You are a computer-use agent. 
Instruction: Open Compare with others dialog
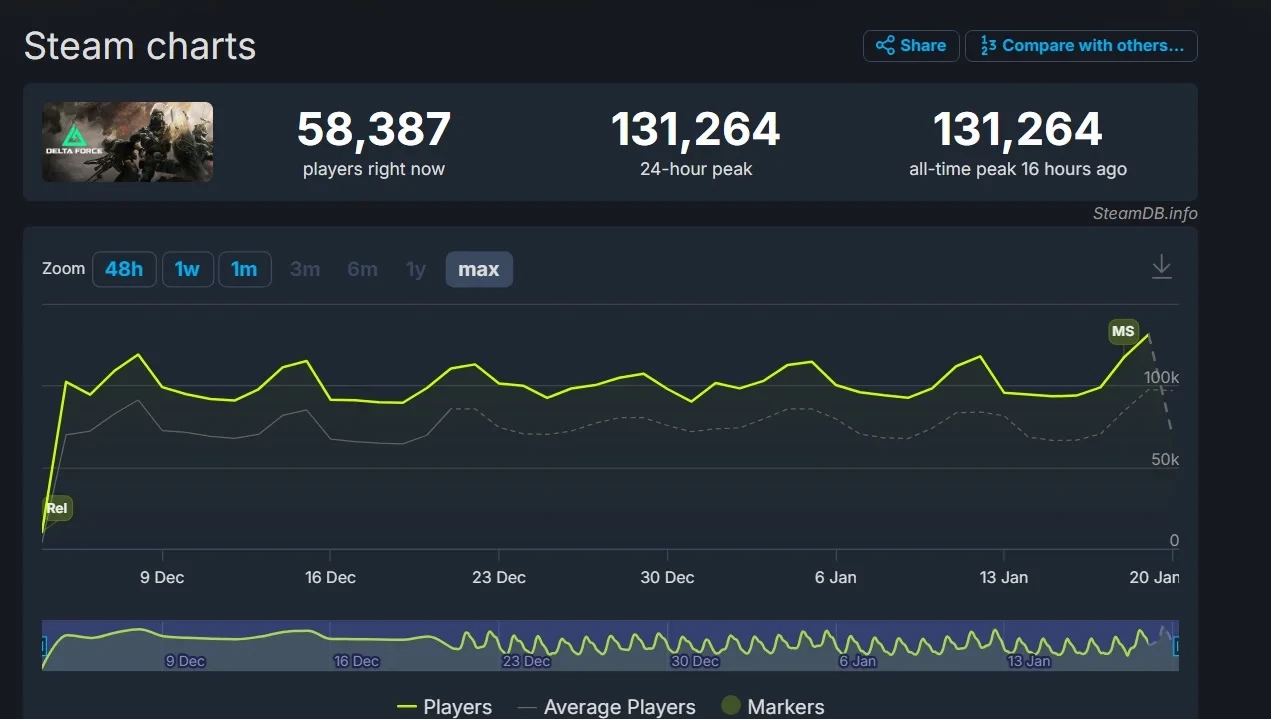coord(1081,46)
